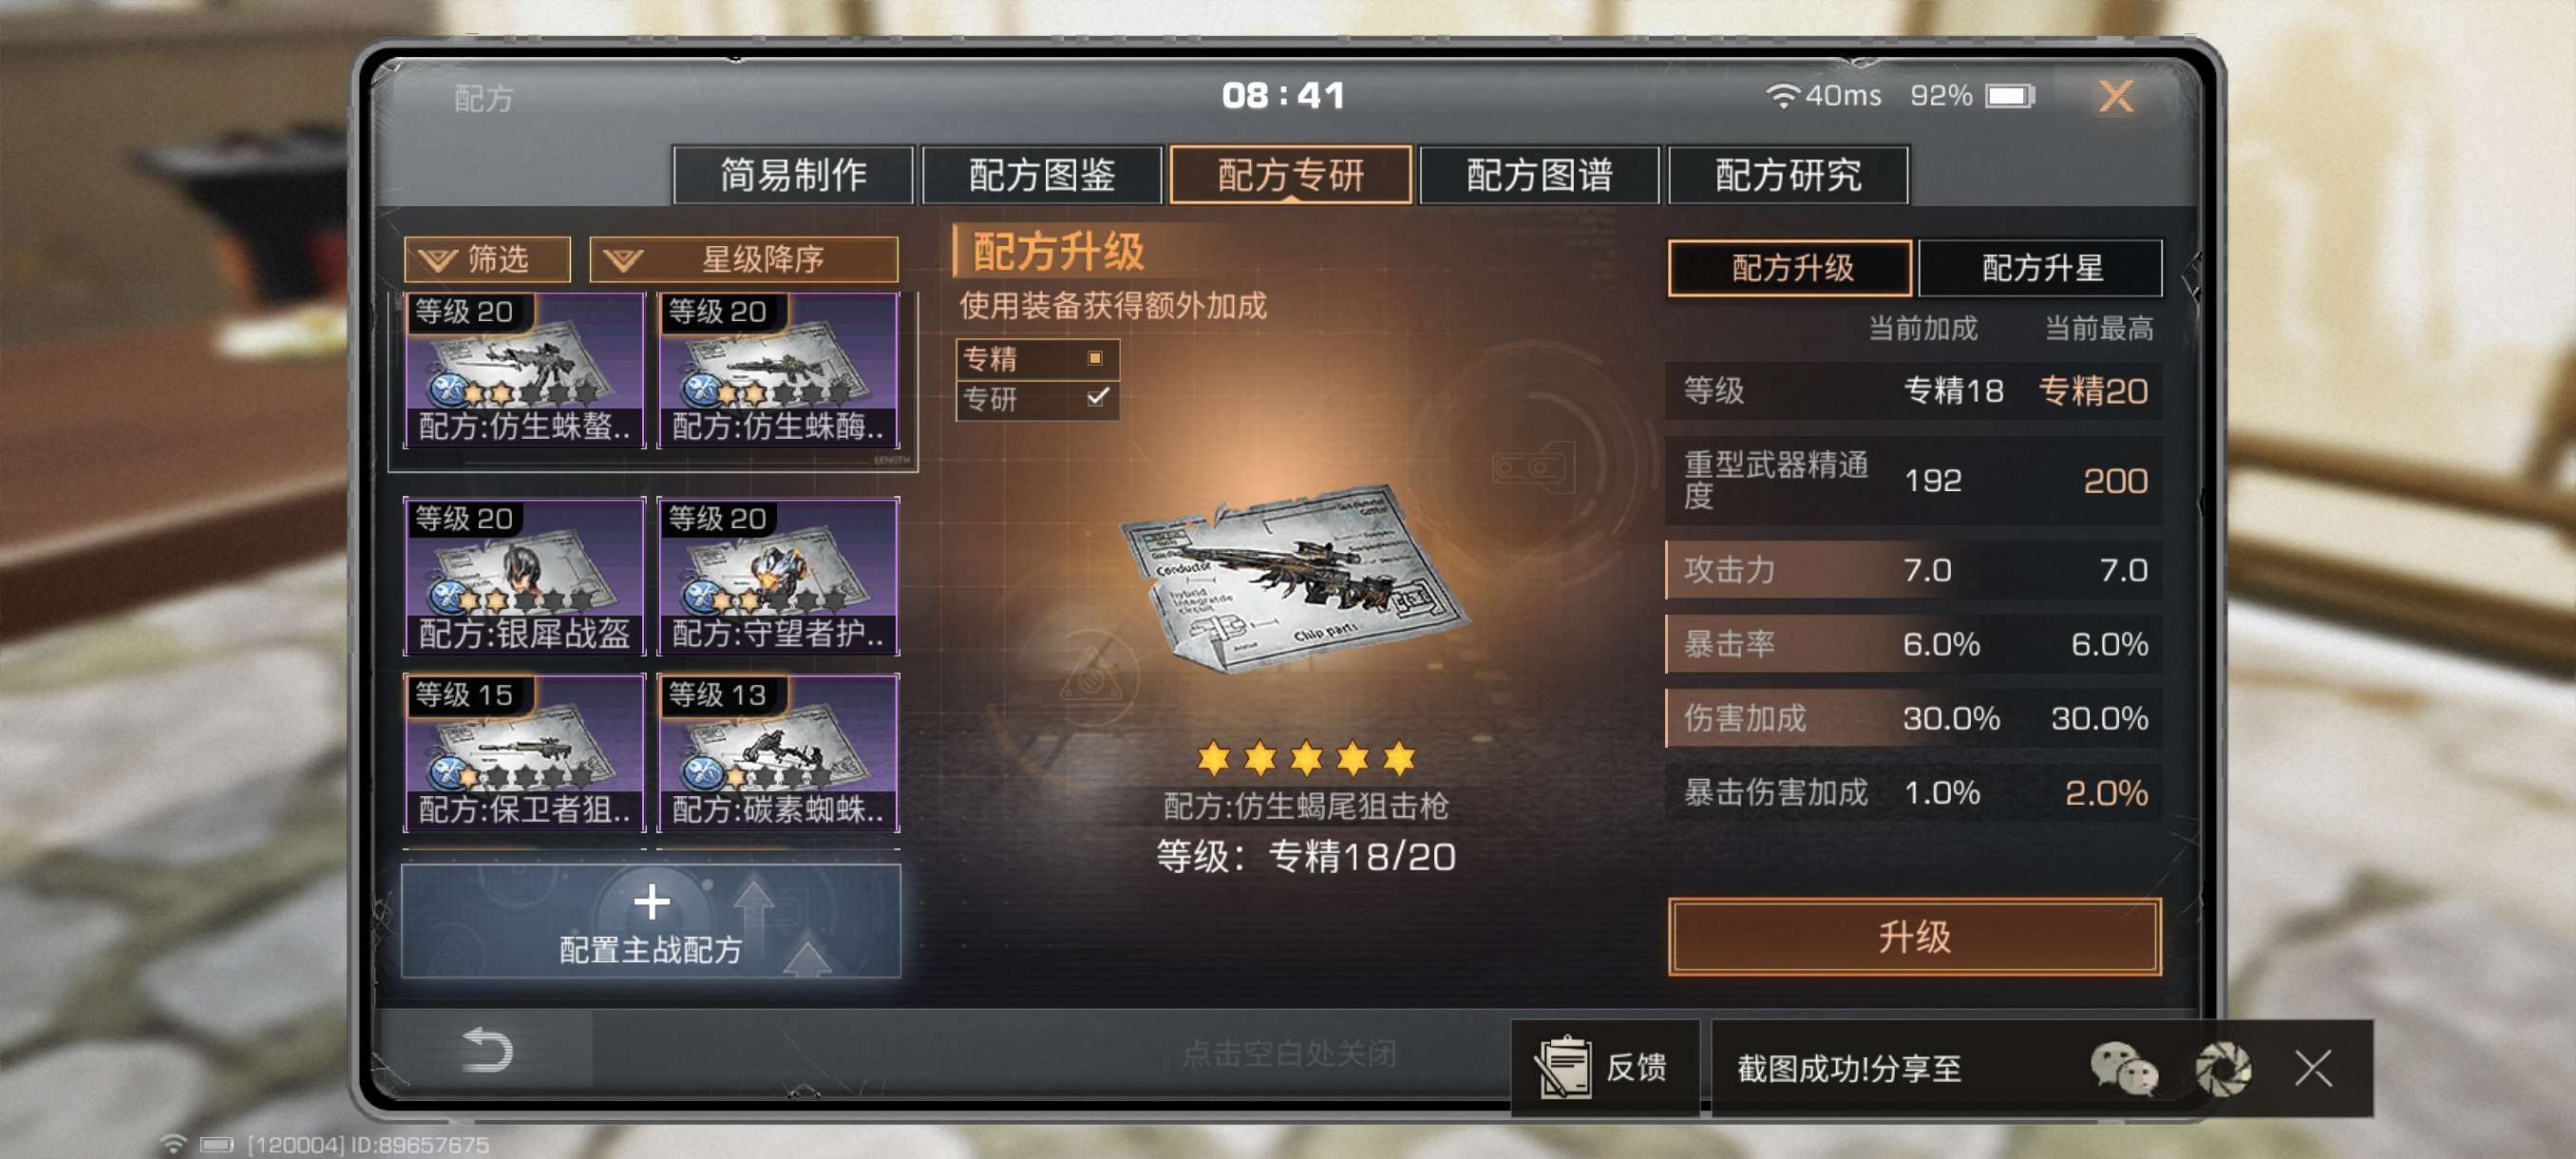Switch to 配方升星 sub-tab
2576x1159 pixels.
(x=2041, y=268)
